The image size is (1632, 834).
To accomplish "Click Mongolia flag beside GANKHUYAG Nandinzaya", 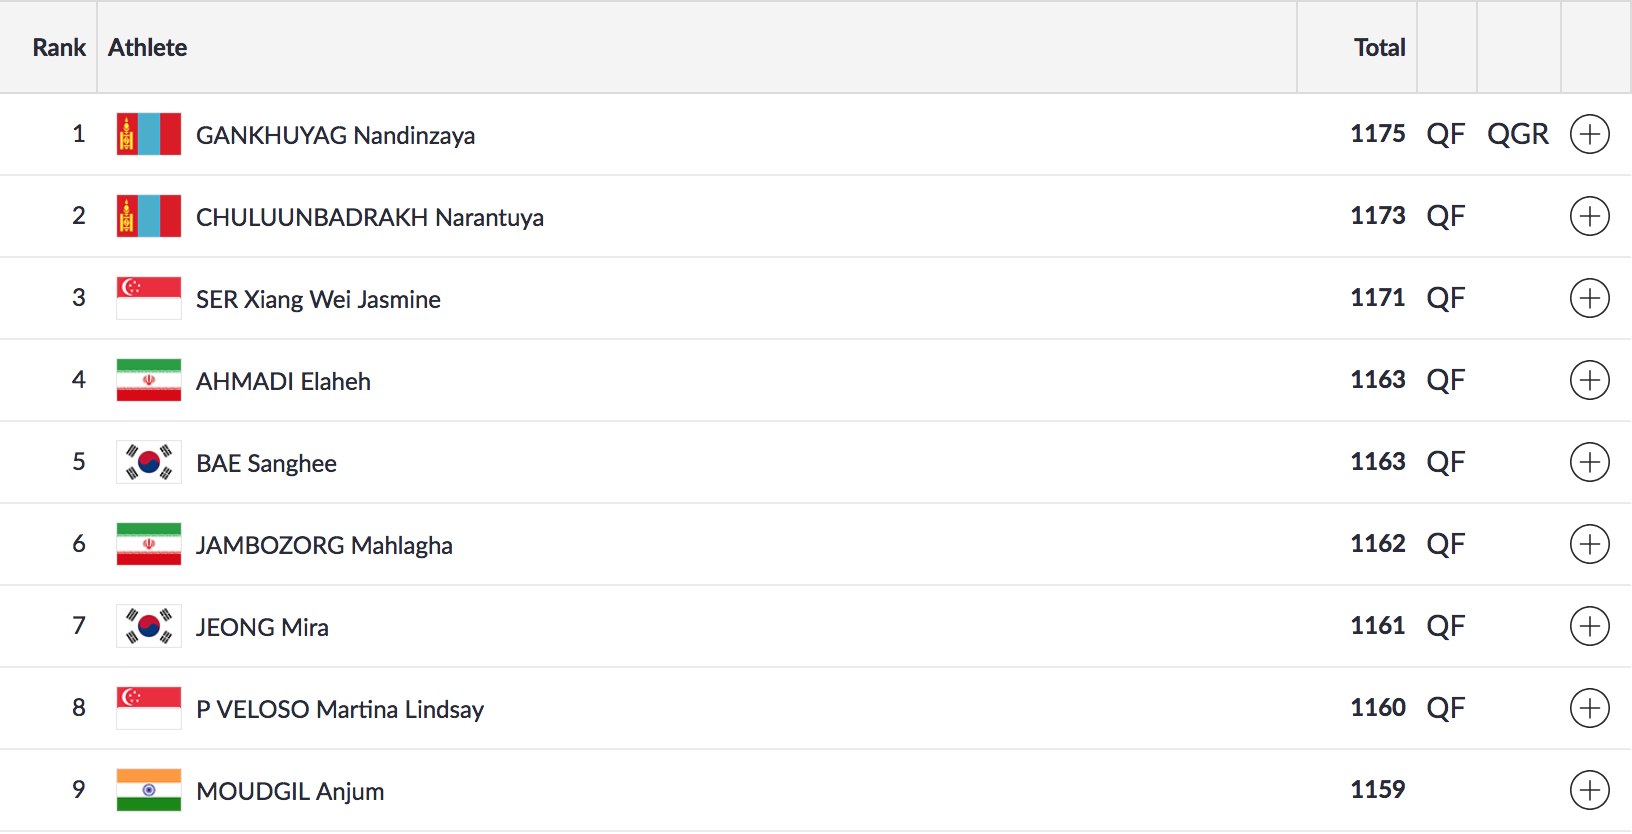I will [149, 134].
